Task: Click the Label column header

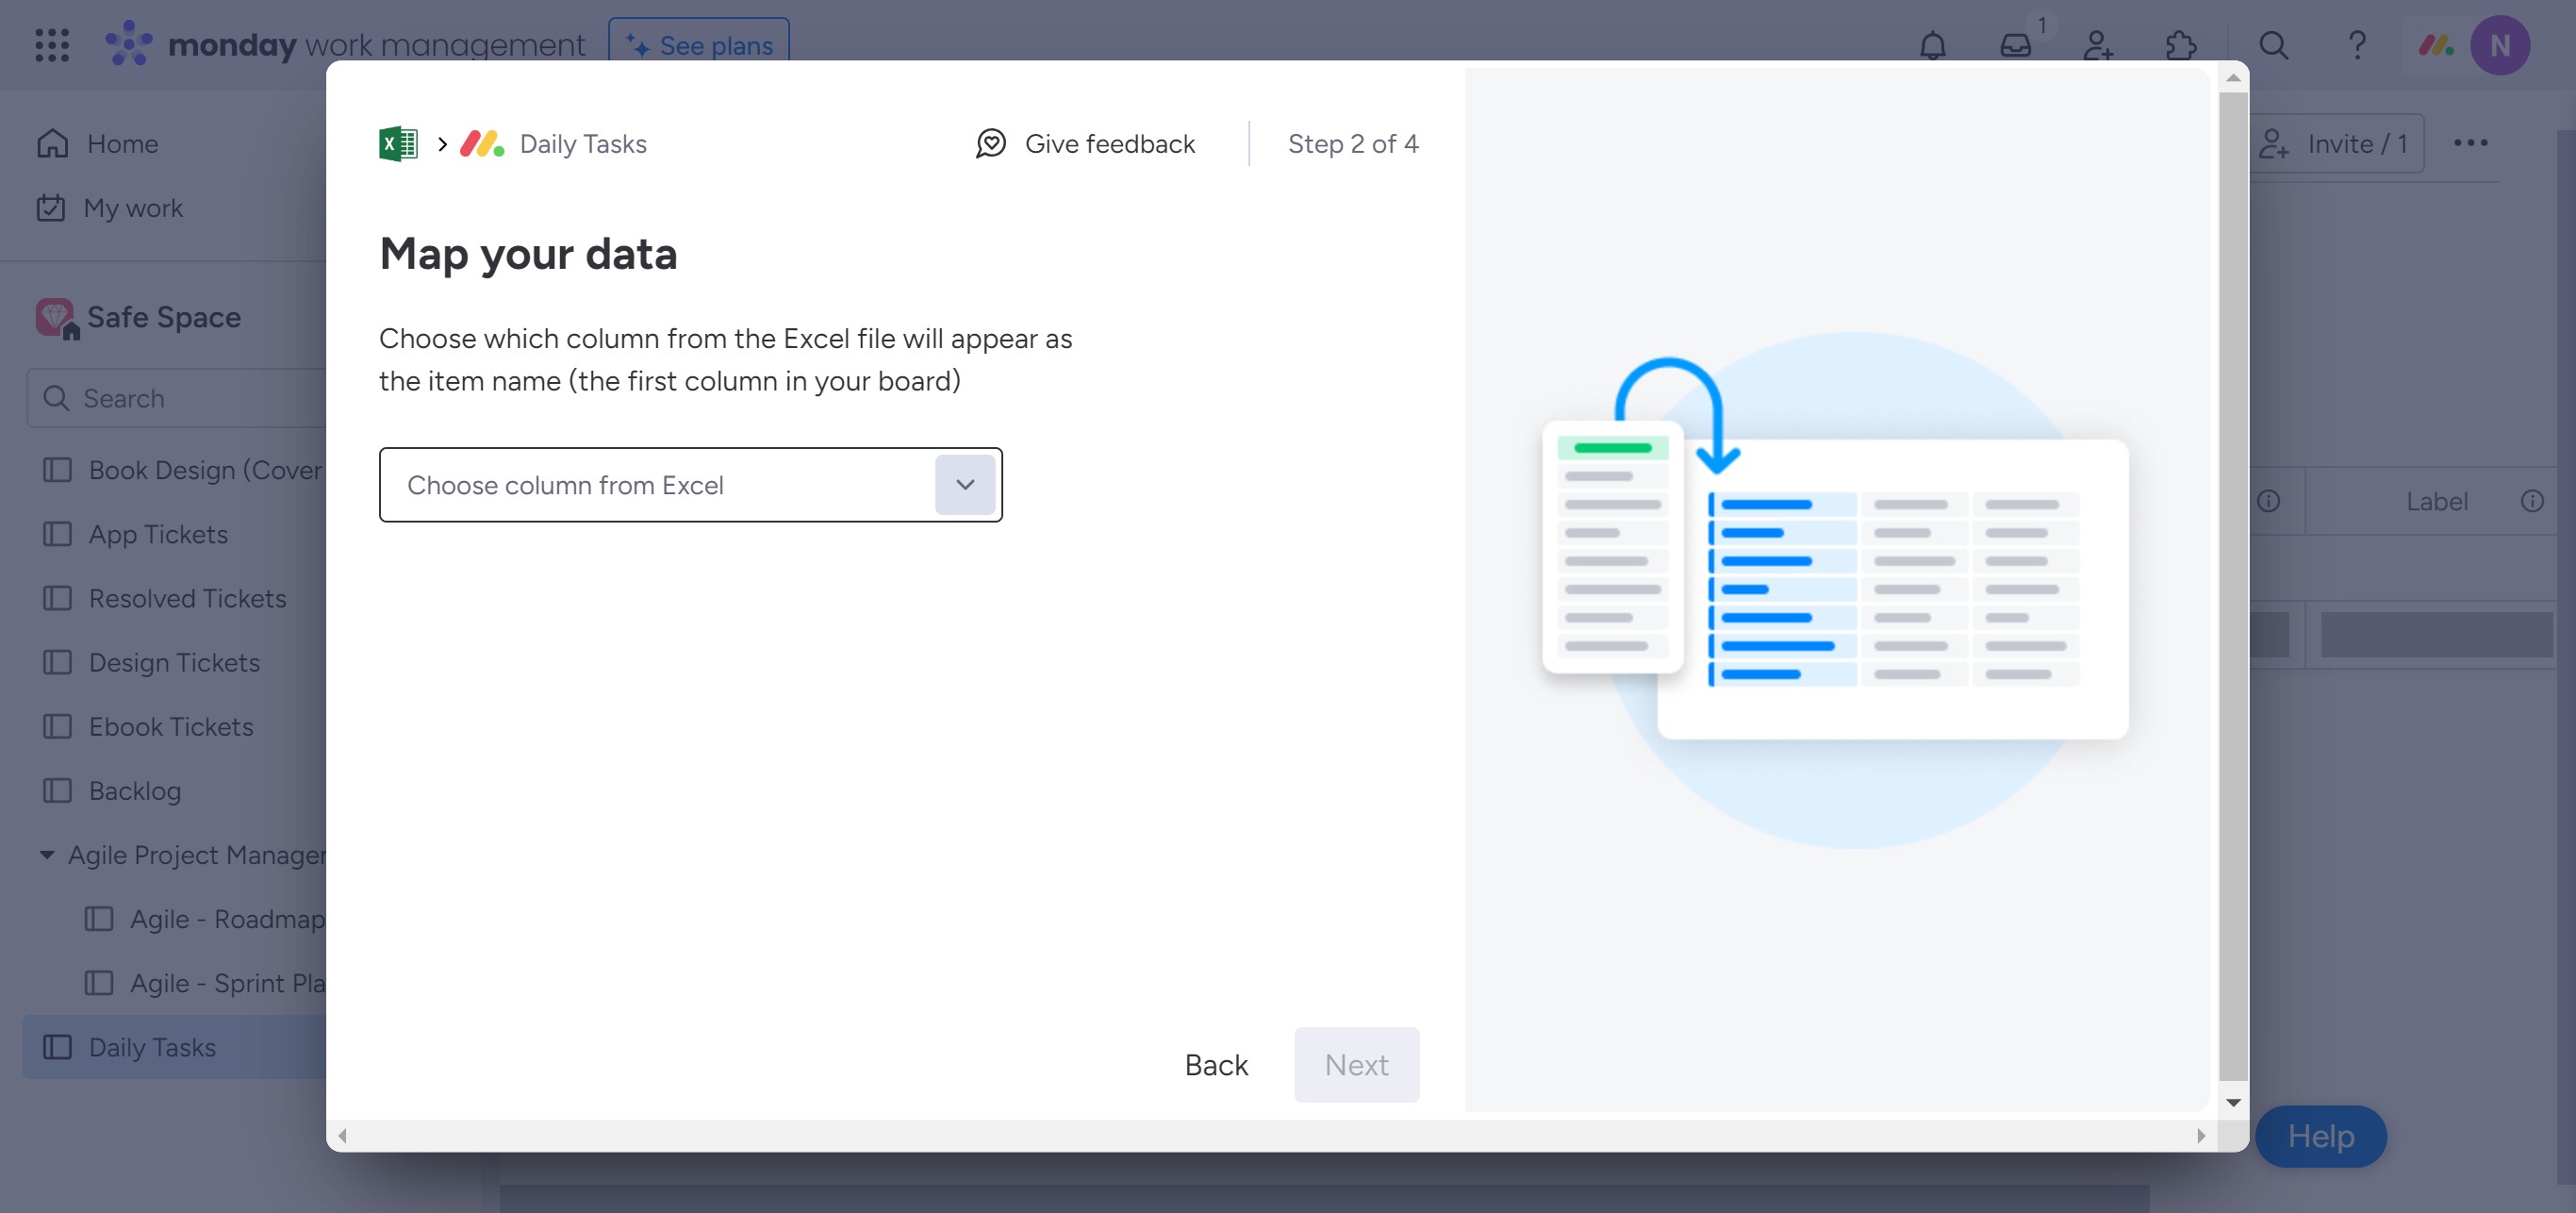Action: pos(2436,501)
